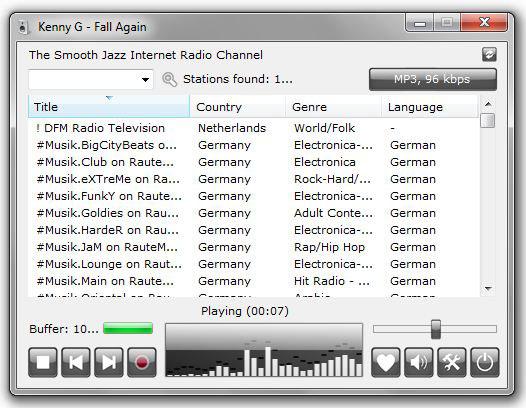526x408 pixels.
Task: Minimize the radio player window
Action: (x=420, y=23)
